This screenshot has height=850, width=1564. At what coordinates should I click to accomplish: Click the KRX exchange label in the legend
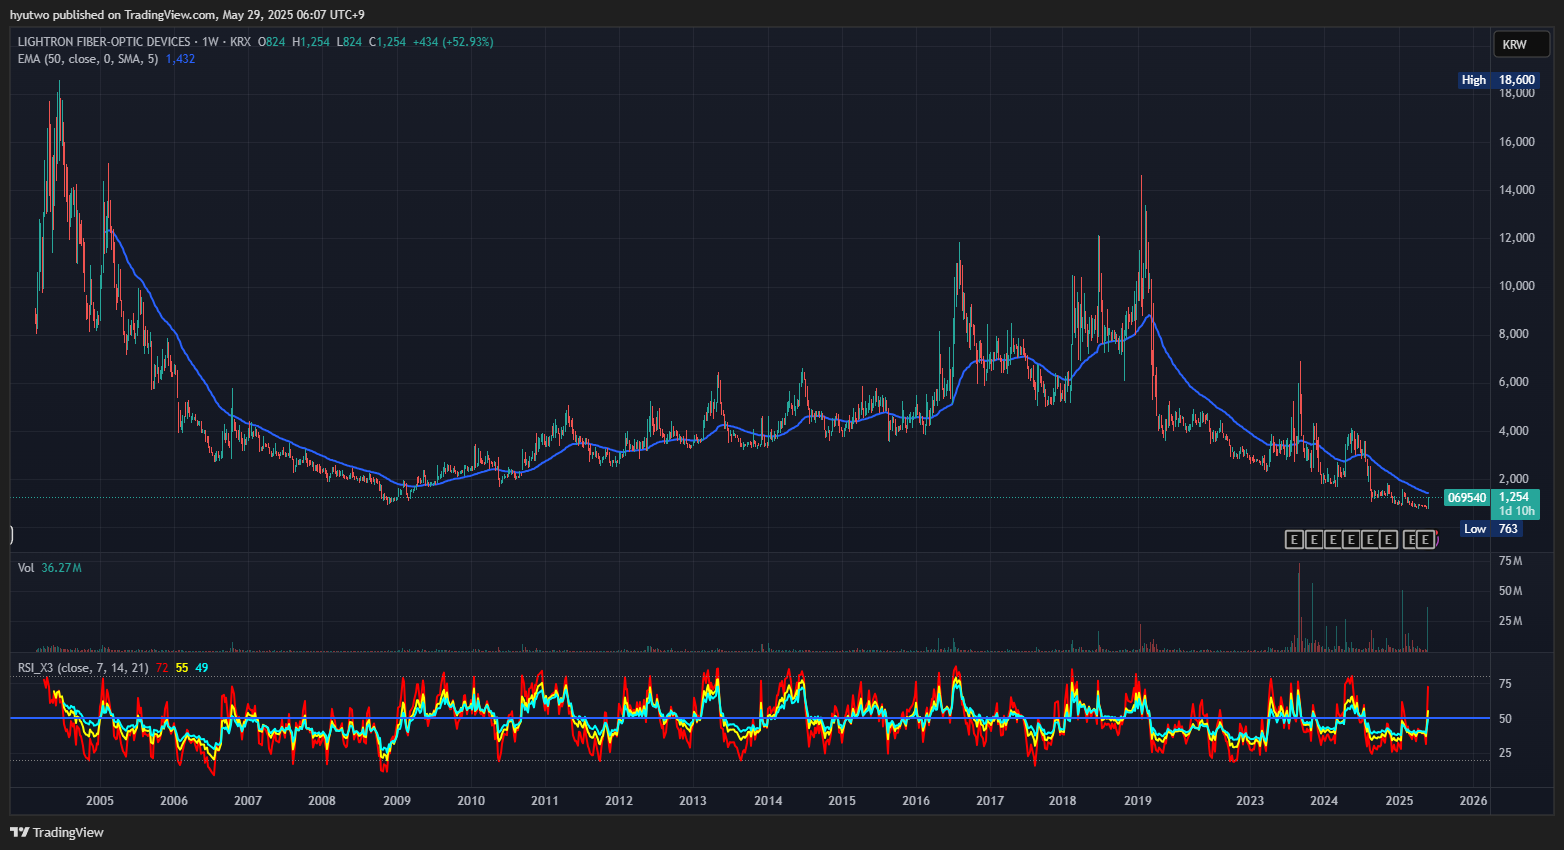pos(240,42)
